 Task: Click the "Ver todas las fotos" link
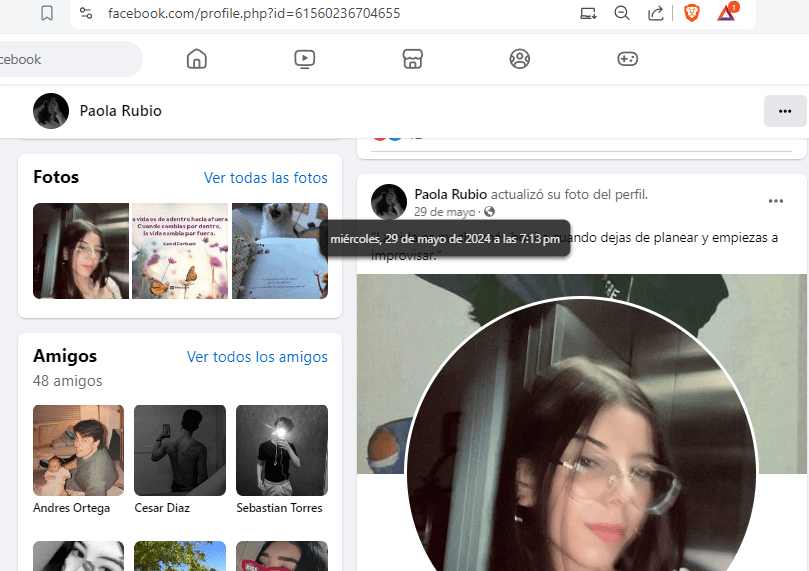265,178
